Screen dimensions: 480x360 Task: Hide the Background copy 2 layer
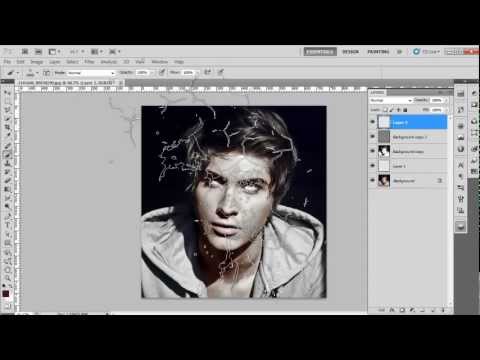click(x=373, y=136)
